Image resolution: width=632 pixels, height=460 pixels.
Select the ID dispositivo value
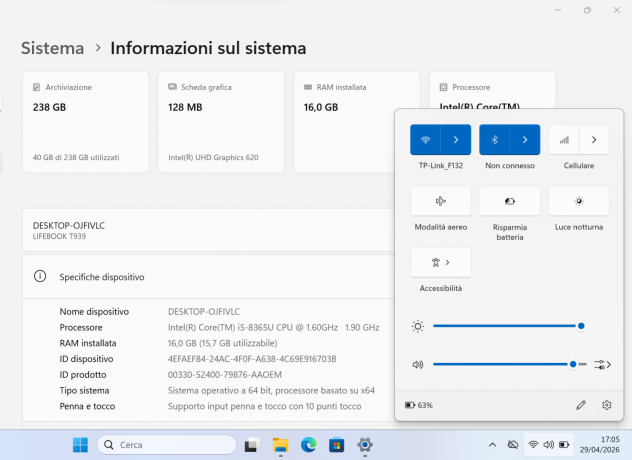252,359
